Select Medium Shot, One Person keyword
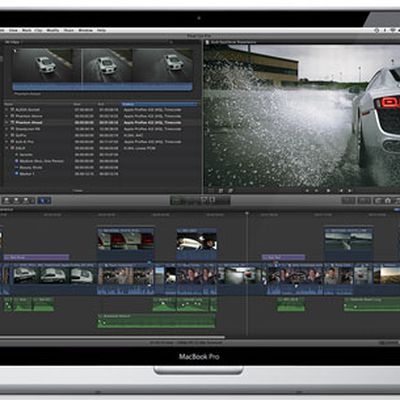The image size is (400, 400). coord(42,161)
